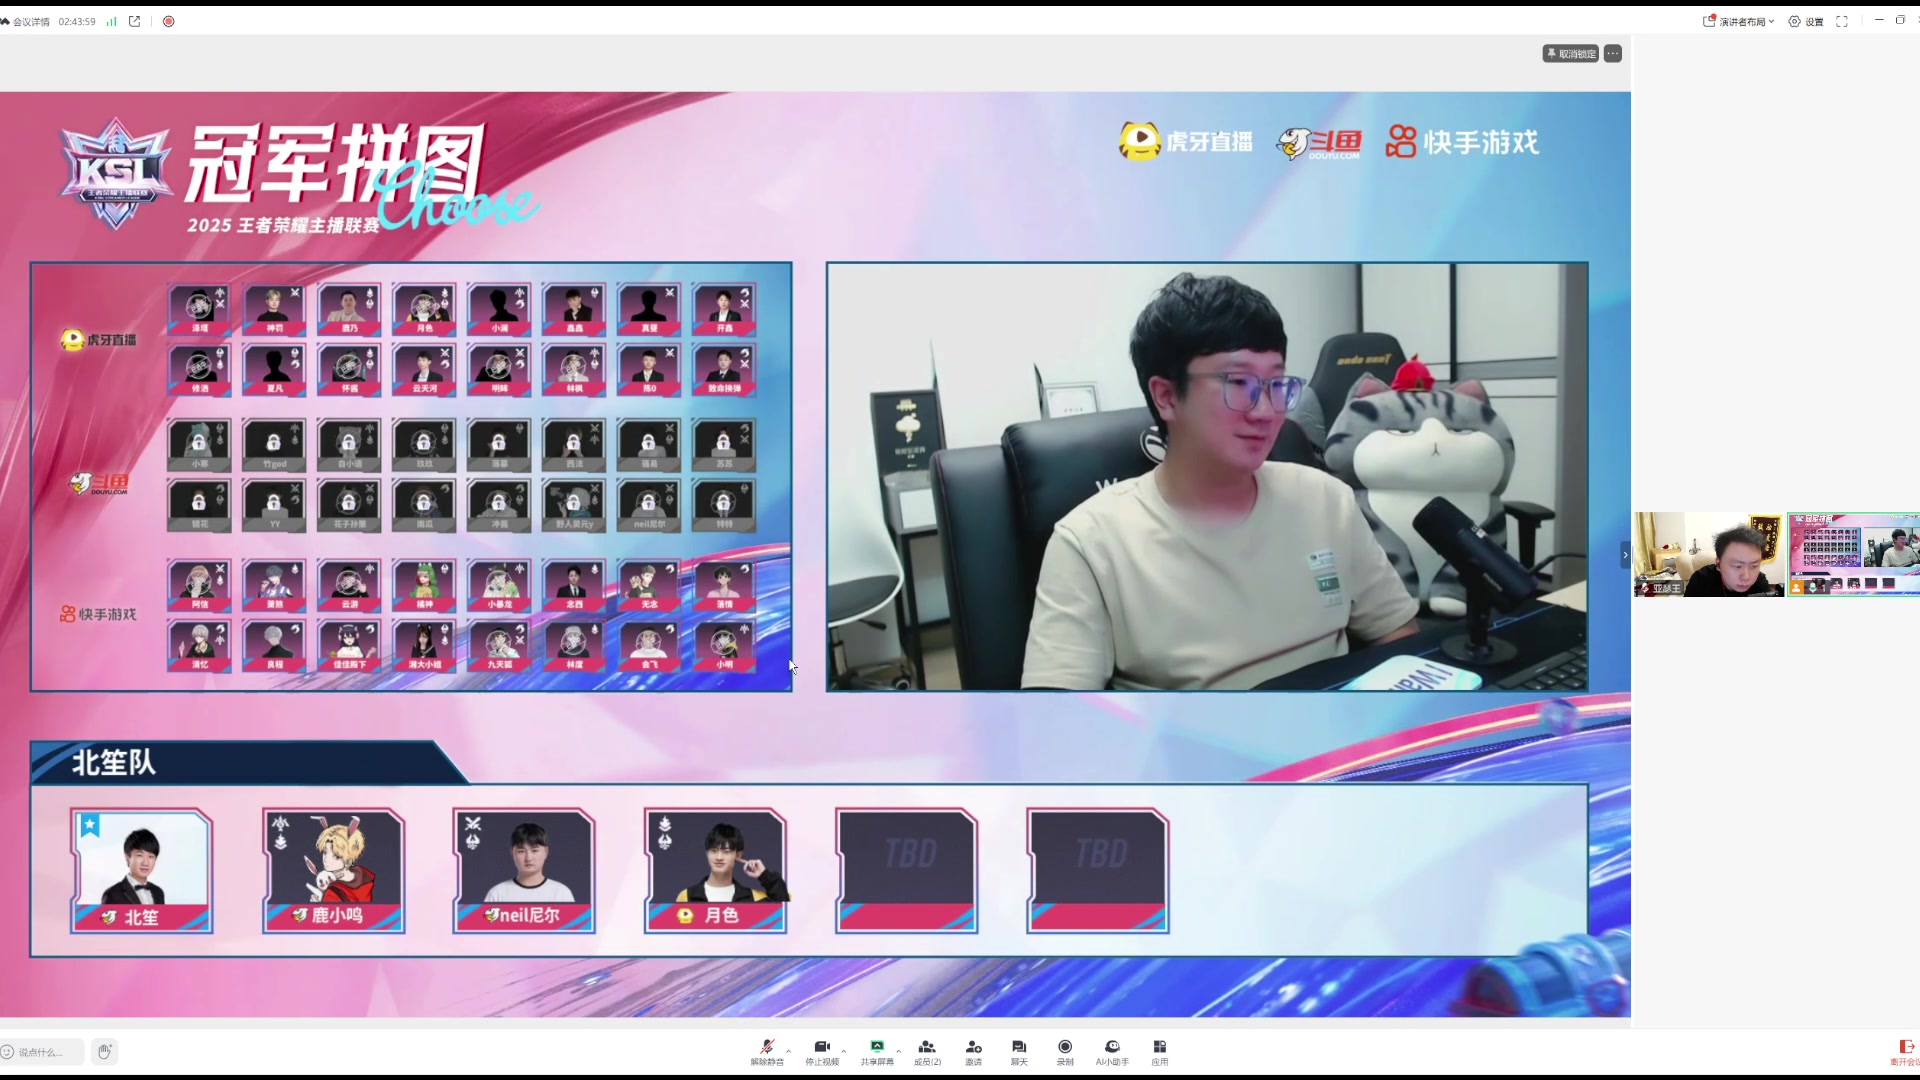Minimize the meeting window
Viewport: 1920px width, 1080px height.
point(1878,20)
